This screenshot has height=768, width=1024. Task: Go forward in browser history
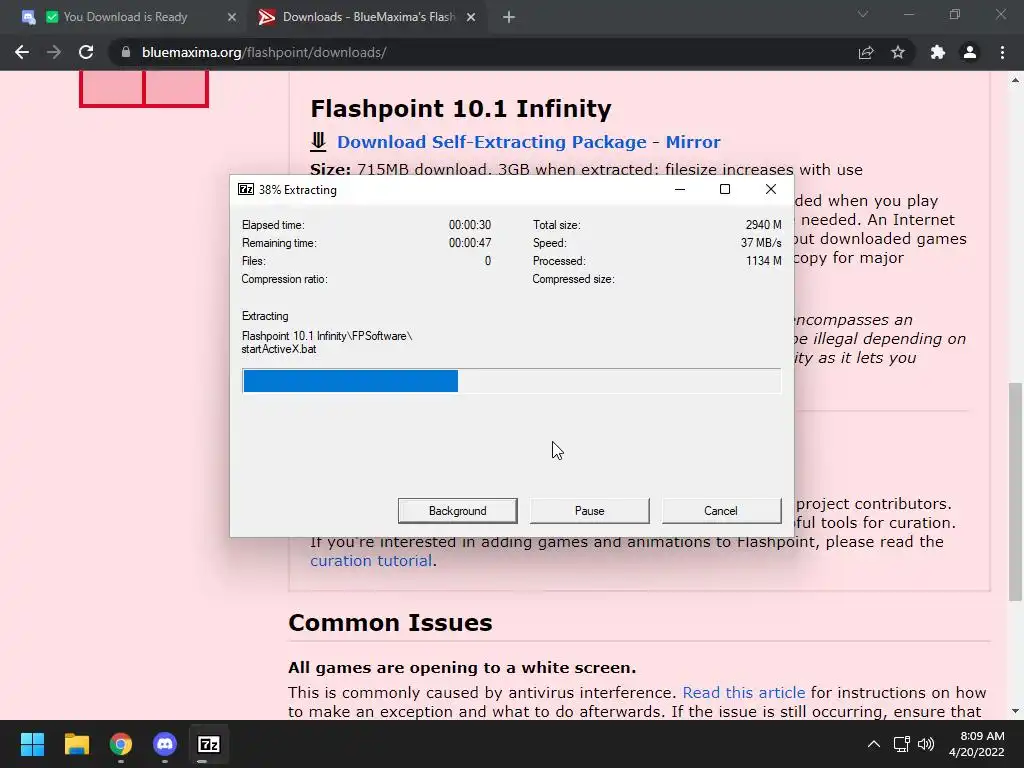coord(54,52)
